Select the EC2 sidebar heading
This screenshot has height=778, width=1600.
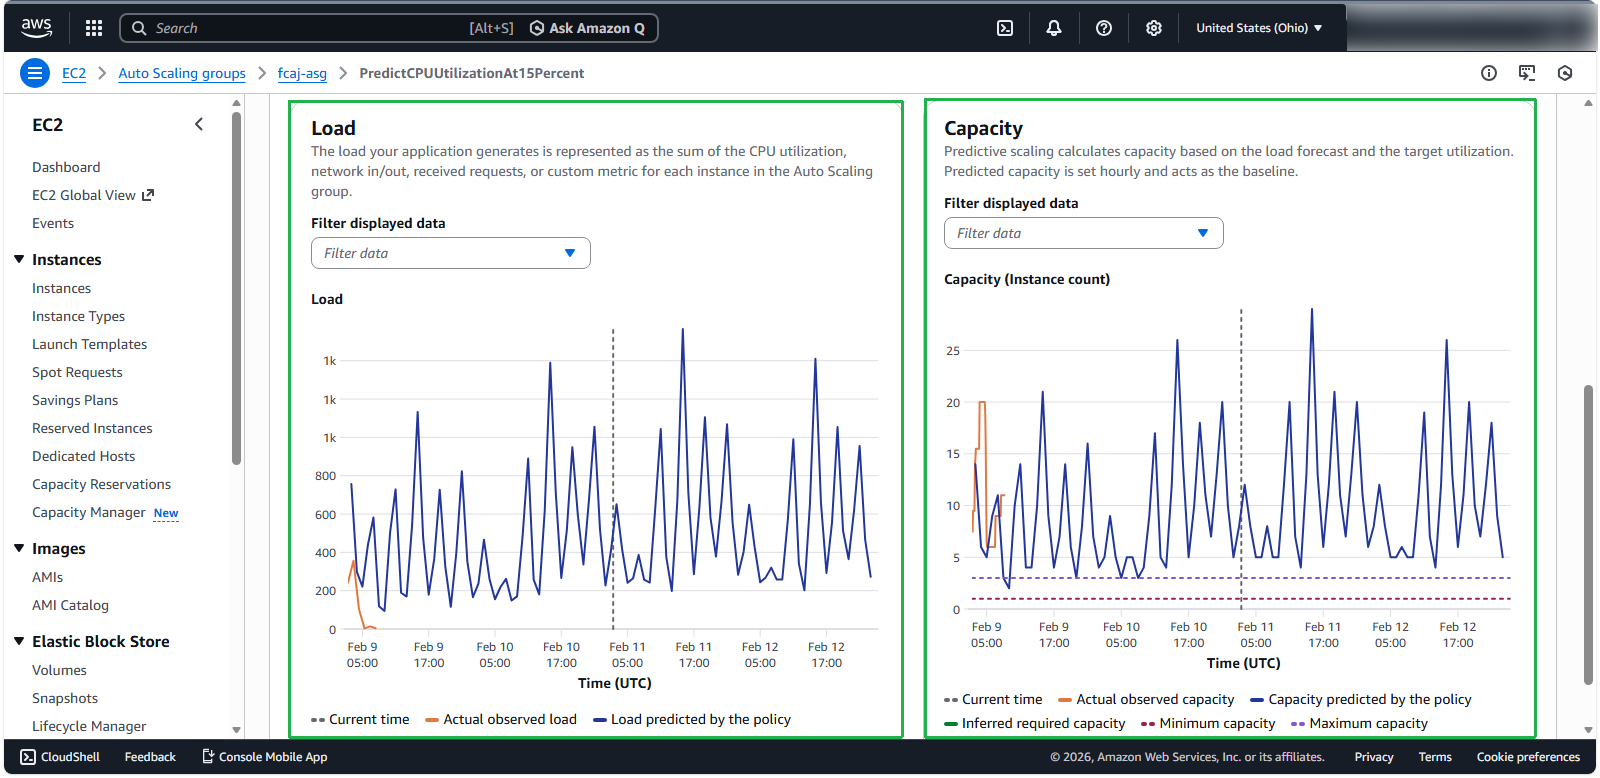coord(47,125)
